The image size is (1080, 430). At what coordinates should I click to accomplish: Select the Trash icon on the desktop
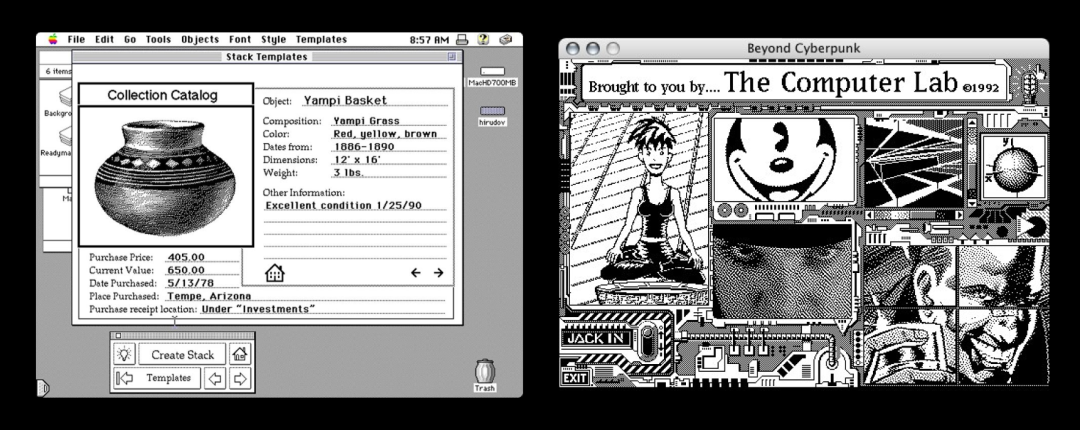click(485, 375)
